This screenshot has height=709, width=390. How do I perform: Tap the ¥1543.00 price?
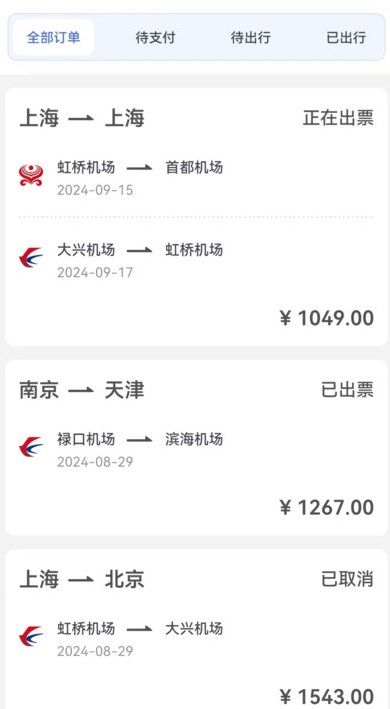pyautogui.click(x=327, y=697)
